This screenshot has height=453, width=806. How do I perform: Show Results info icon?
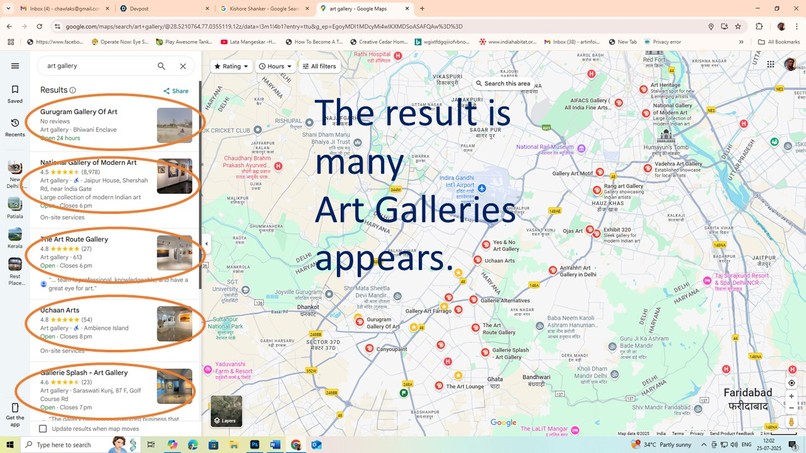pos(72,90)
